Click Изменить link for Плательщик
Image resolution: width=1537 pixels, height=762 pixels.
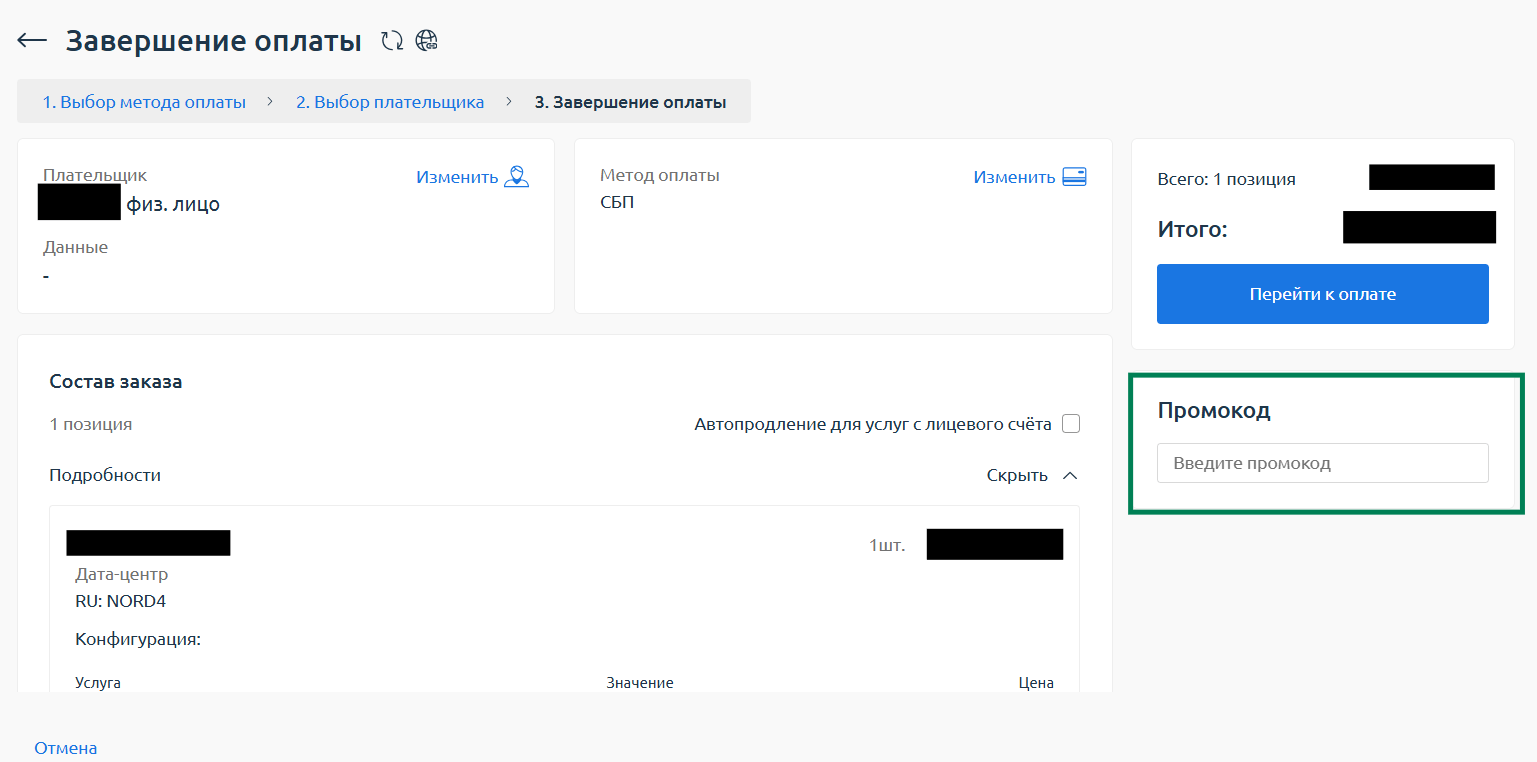coord(456,177)
